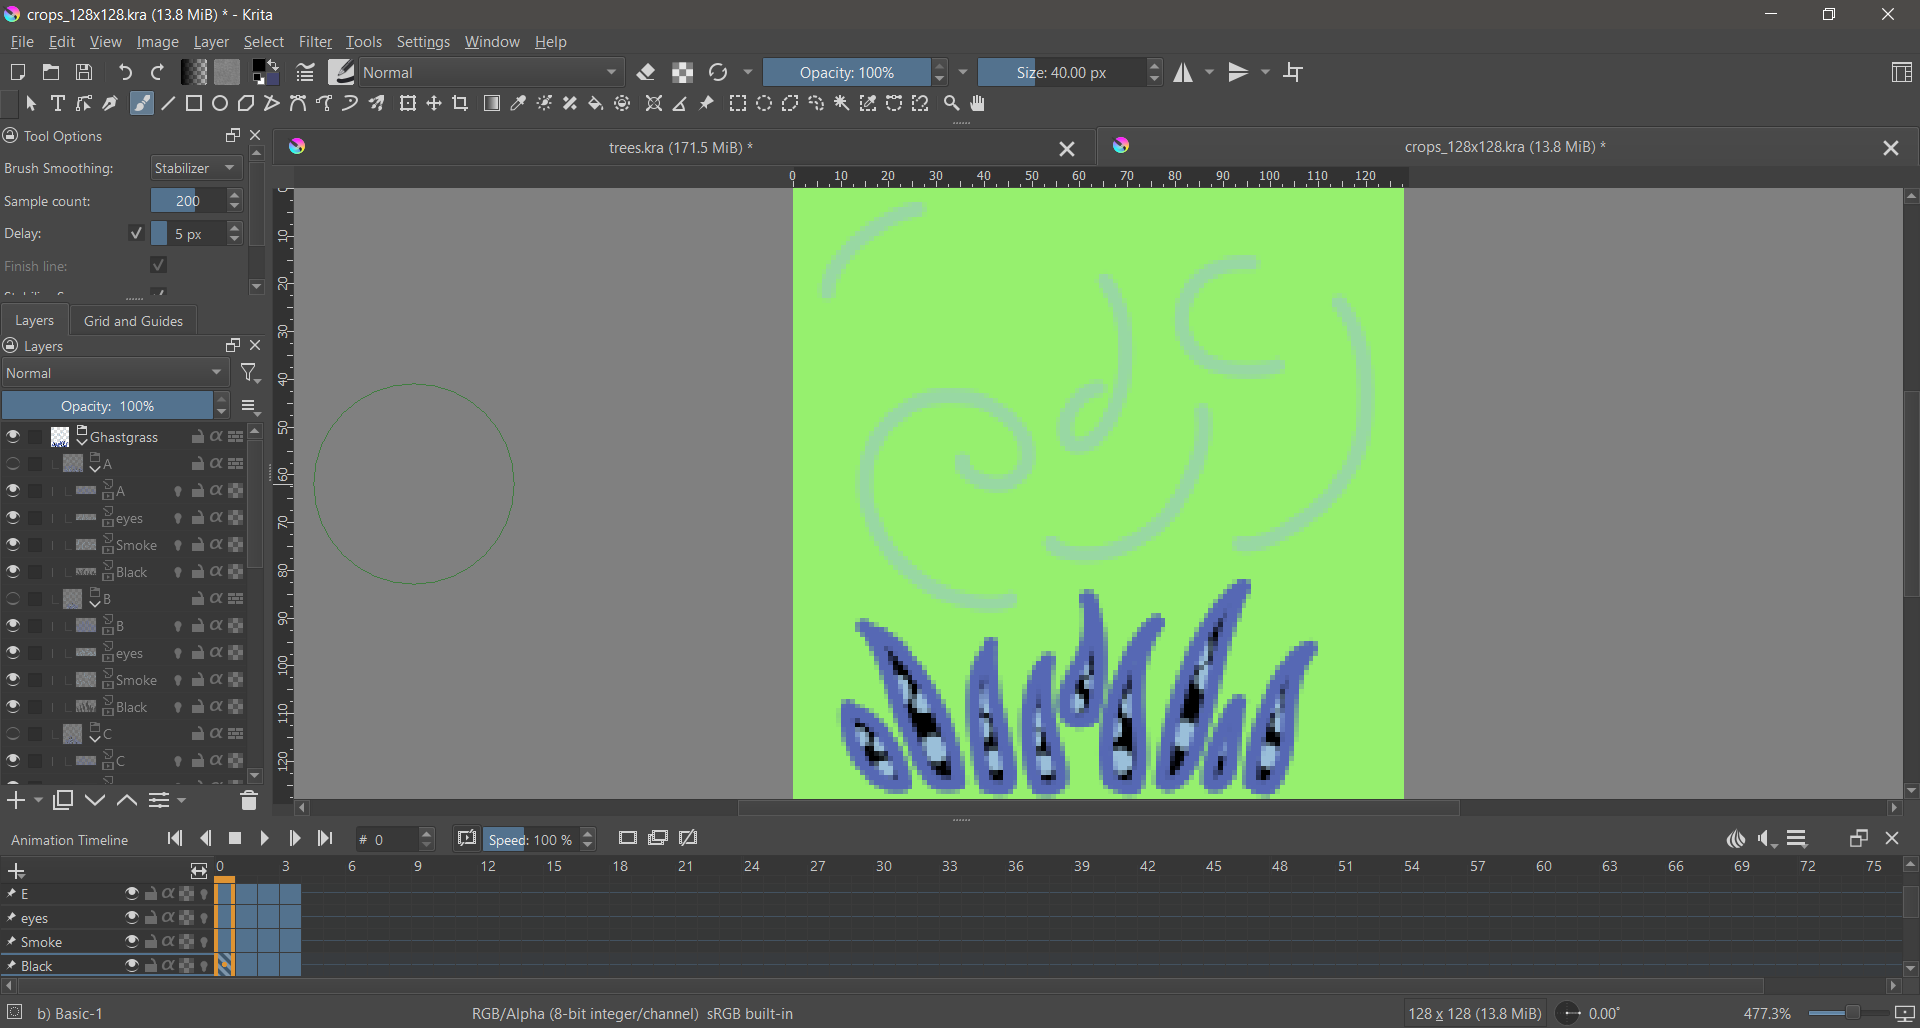Image resolution: width=1920 pixels, height=1028 pixels.
Task: Adjust the brush Opacity slider
Action: [x=847, y=72]
